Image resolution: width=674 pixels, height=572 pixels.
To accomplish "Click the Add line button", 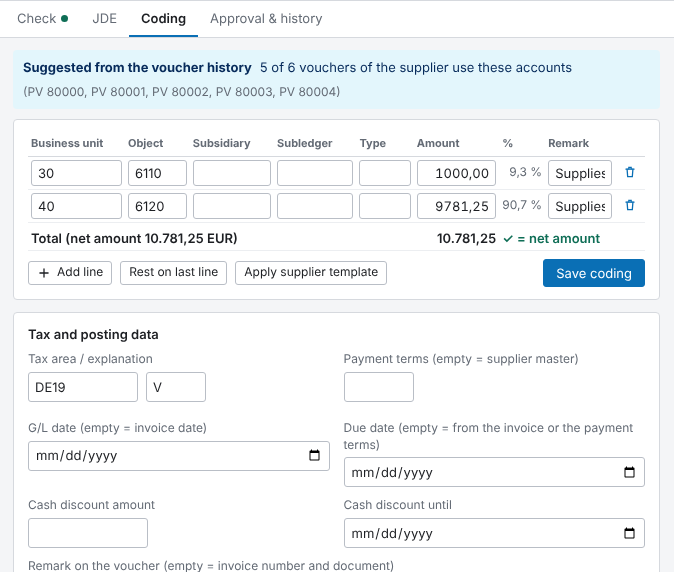I will [x=70, y=272].
